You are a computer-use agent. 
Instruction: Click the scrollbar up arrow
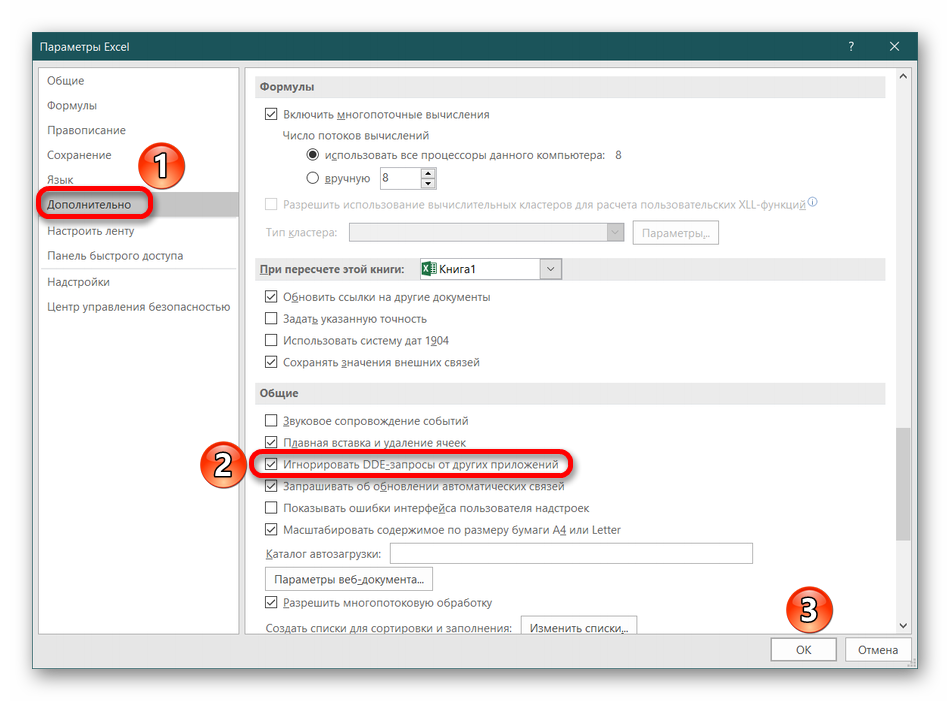point(903,76)
